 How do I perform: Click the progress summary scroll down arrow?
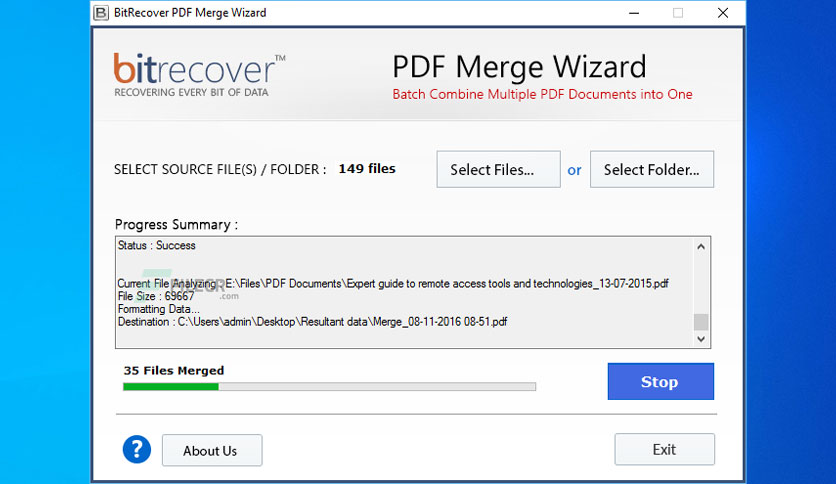point(701,339)
